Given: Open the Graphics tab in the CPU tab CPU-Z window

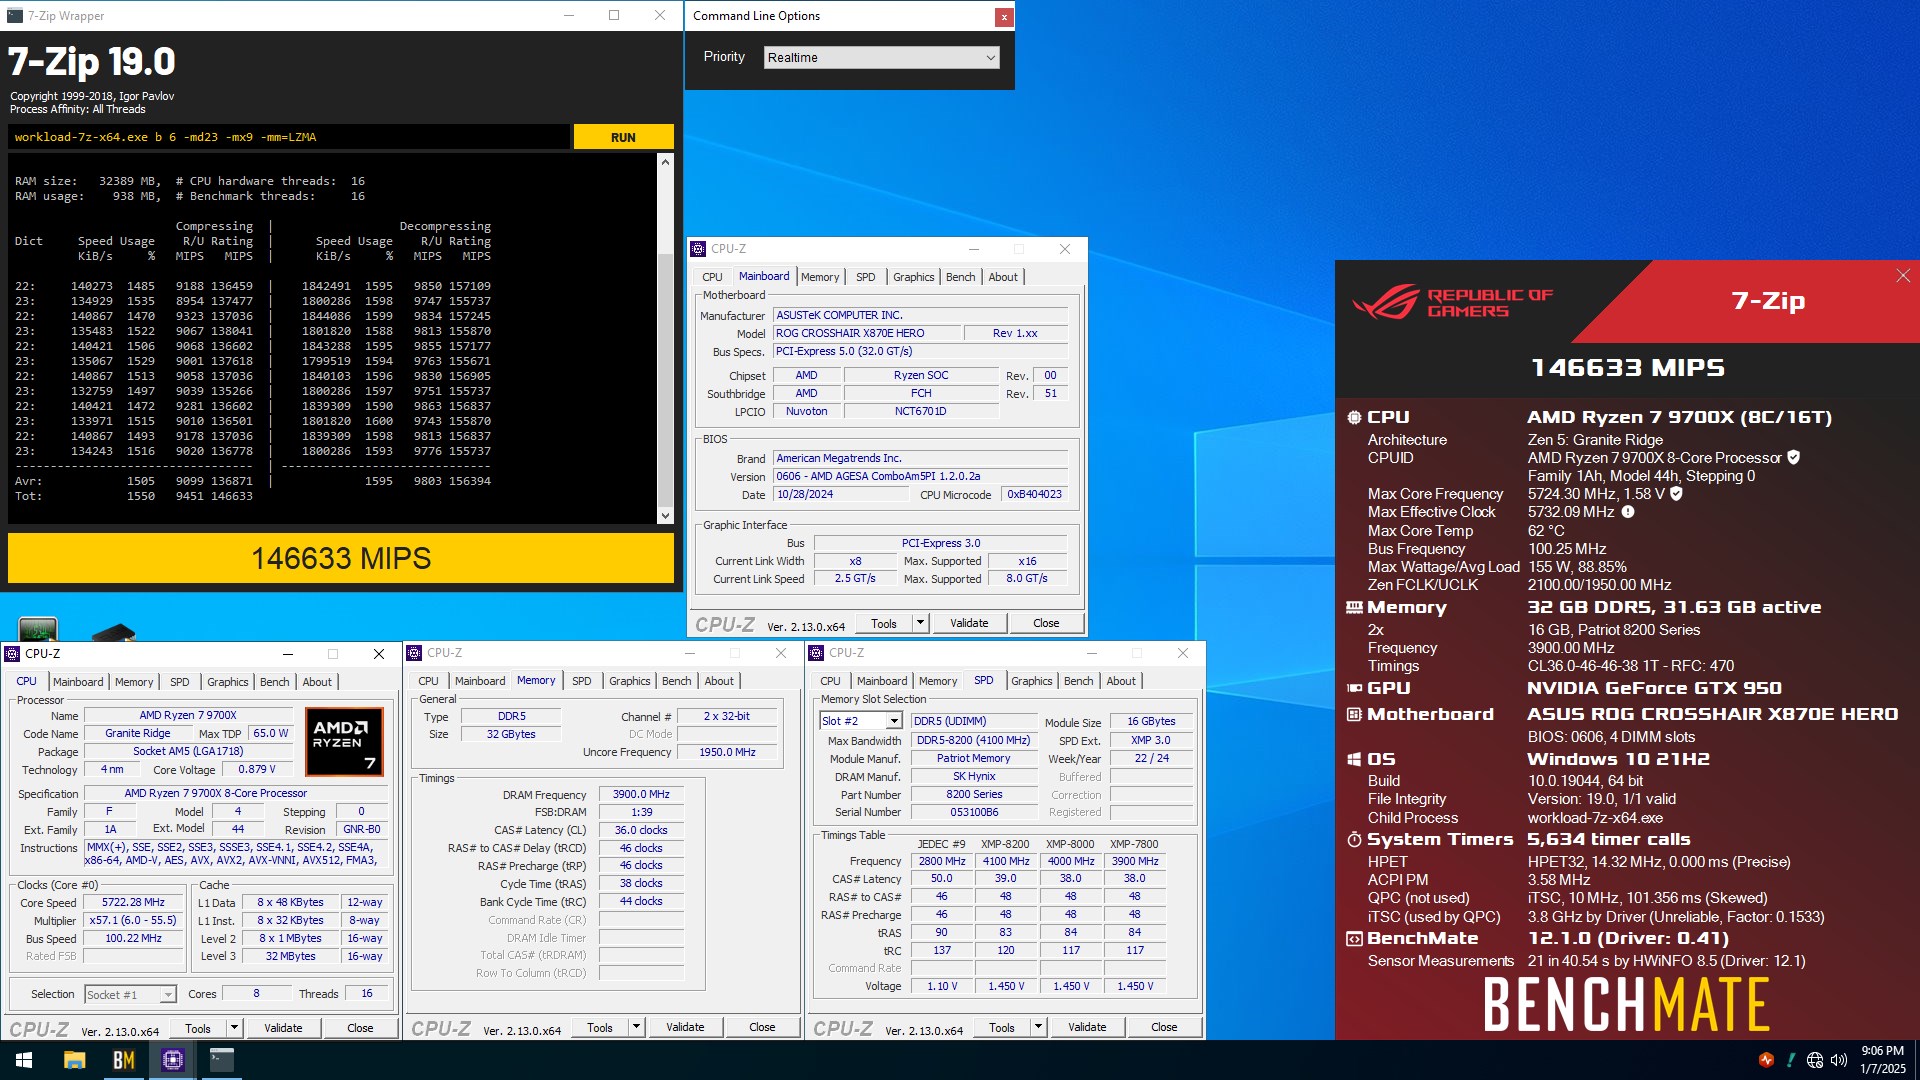Looking at the screenshot, I should click(228, 682).
